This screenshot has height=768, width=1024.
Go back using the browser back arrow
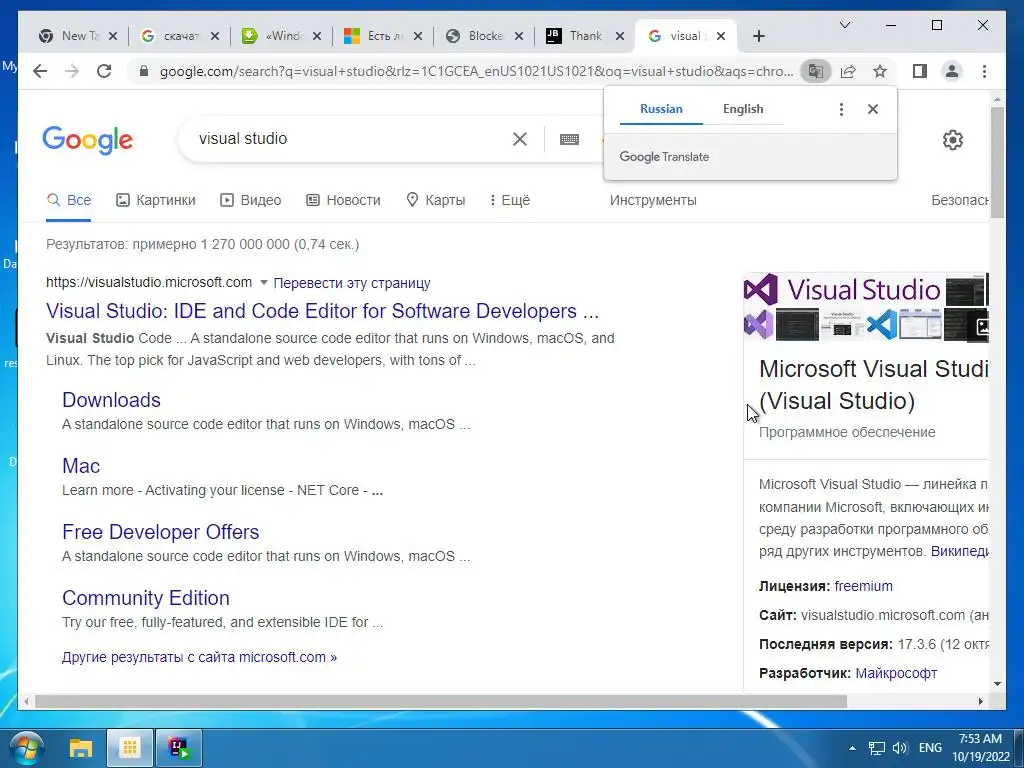[x=40, y=71]
